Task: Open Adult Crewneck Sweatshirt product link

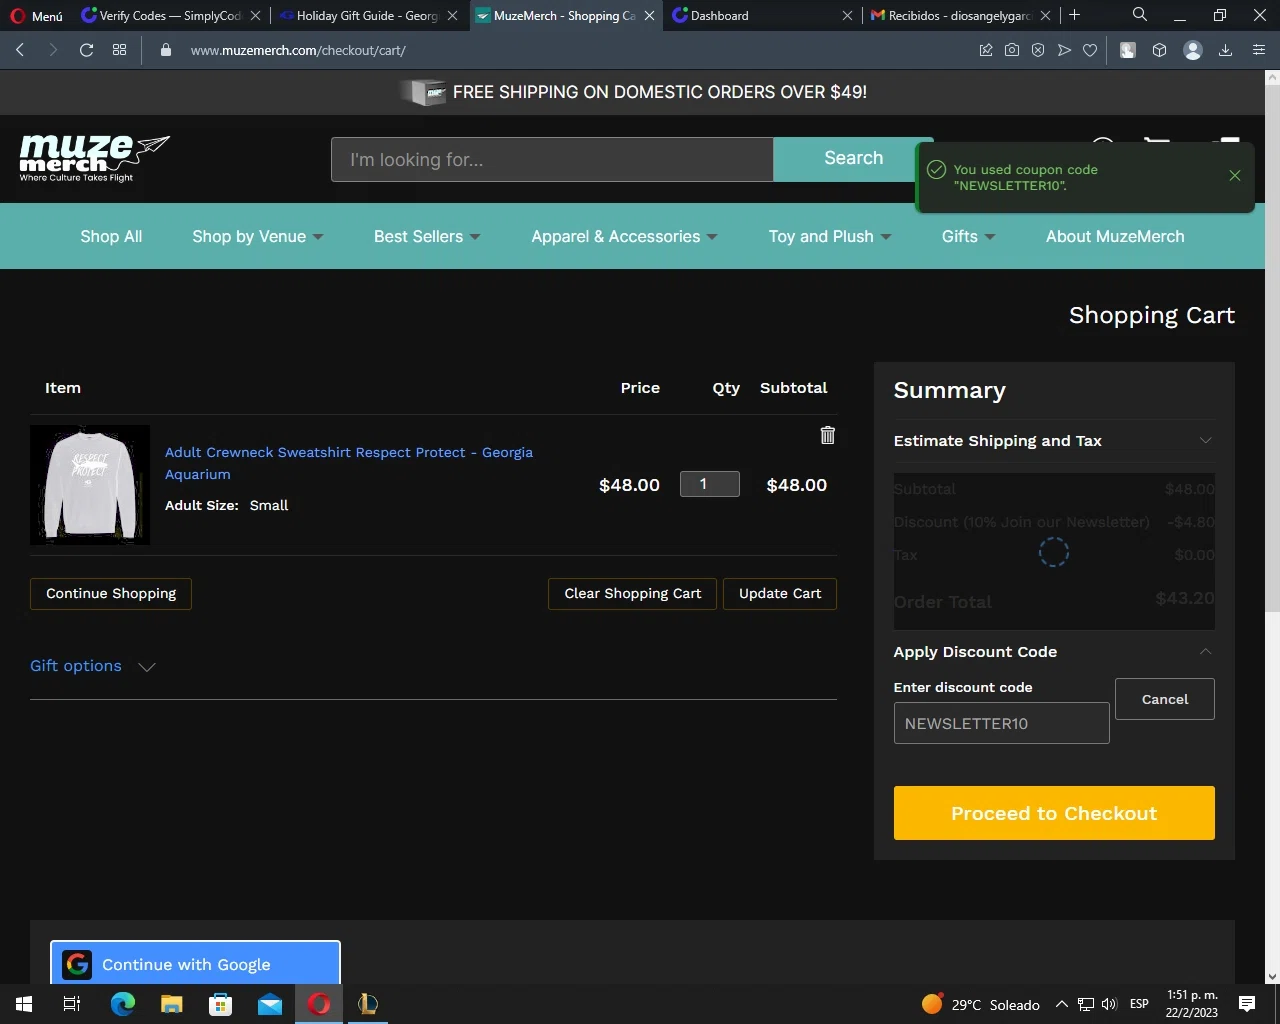Action: point(348,463)
